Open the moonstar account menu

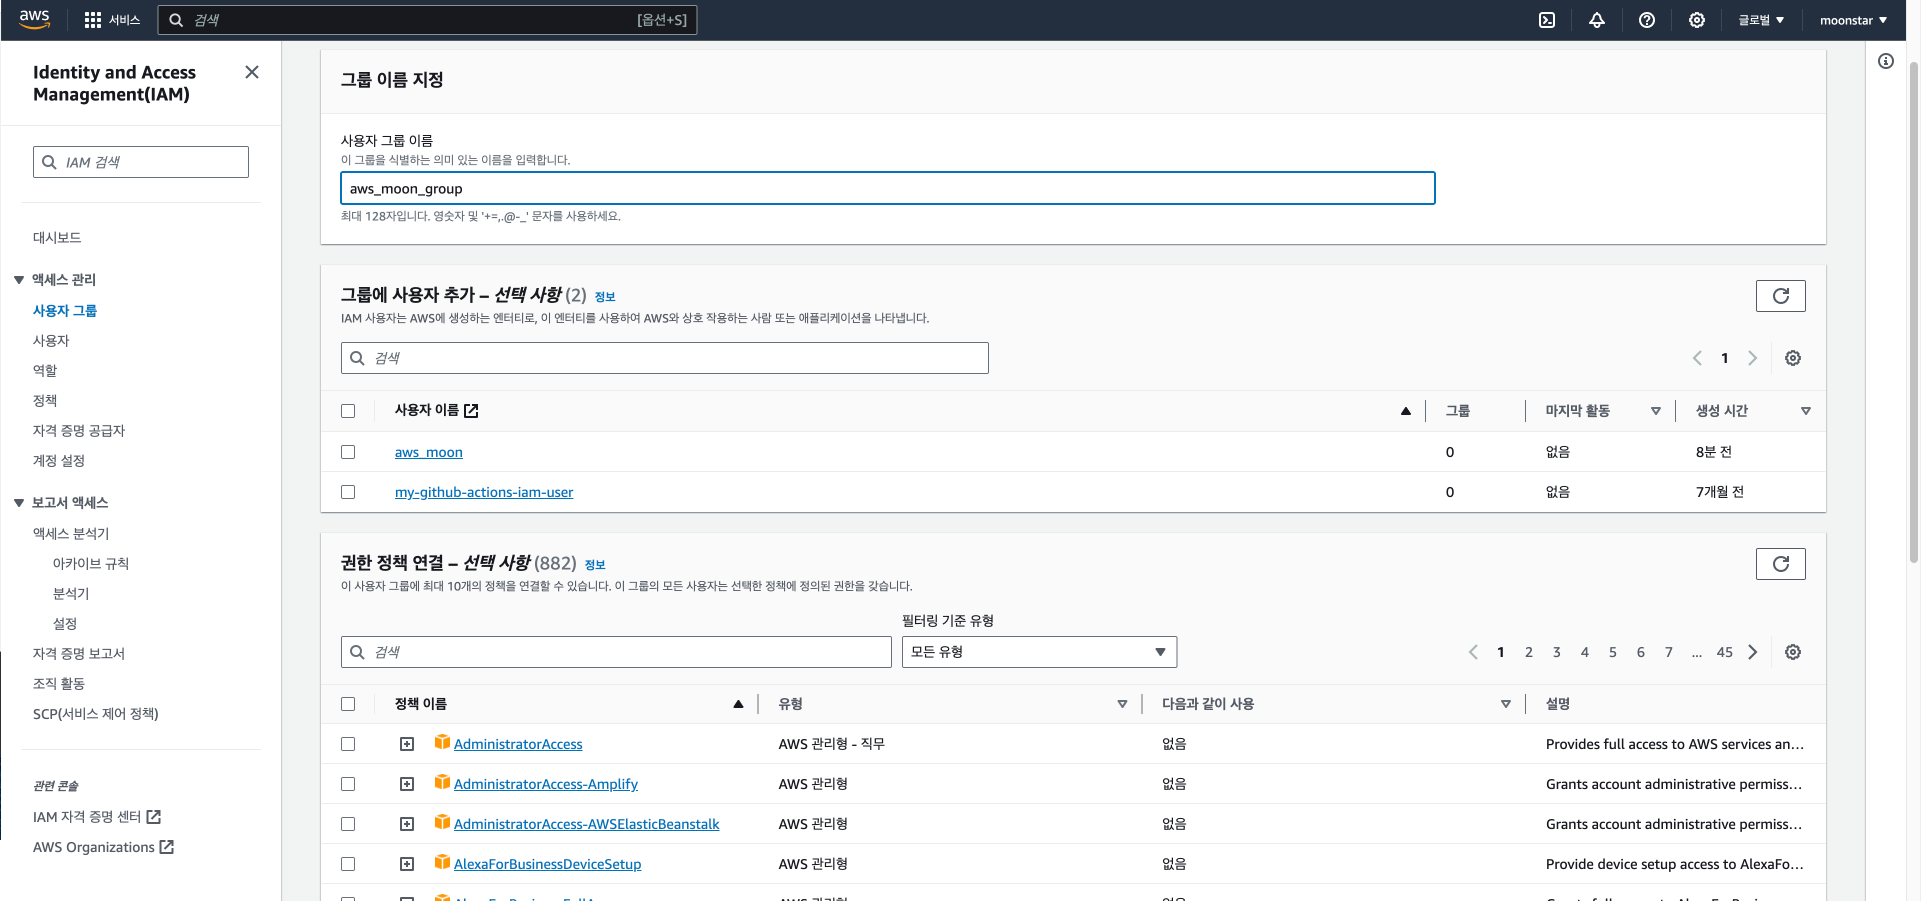pyautogui.click(x=1853, y=20)
